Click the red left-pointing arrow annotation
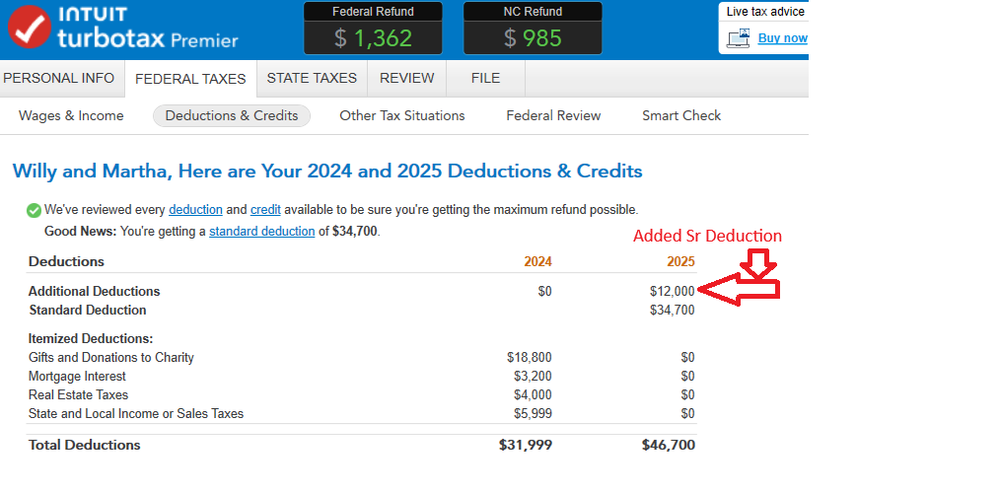This screenshot has height=488, width=999. [x=738, y=290]
